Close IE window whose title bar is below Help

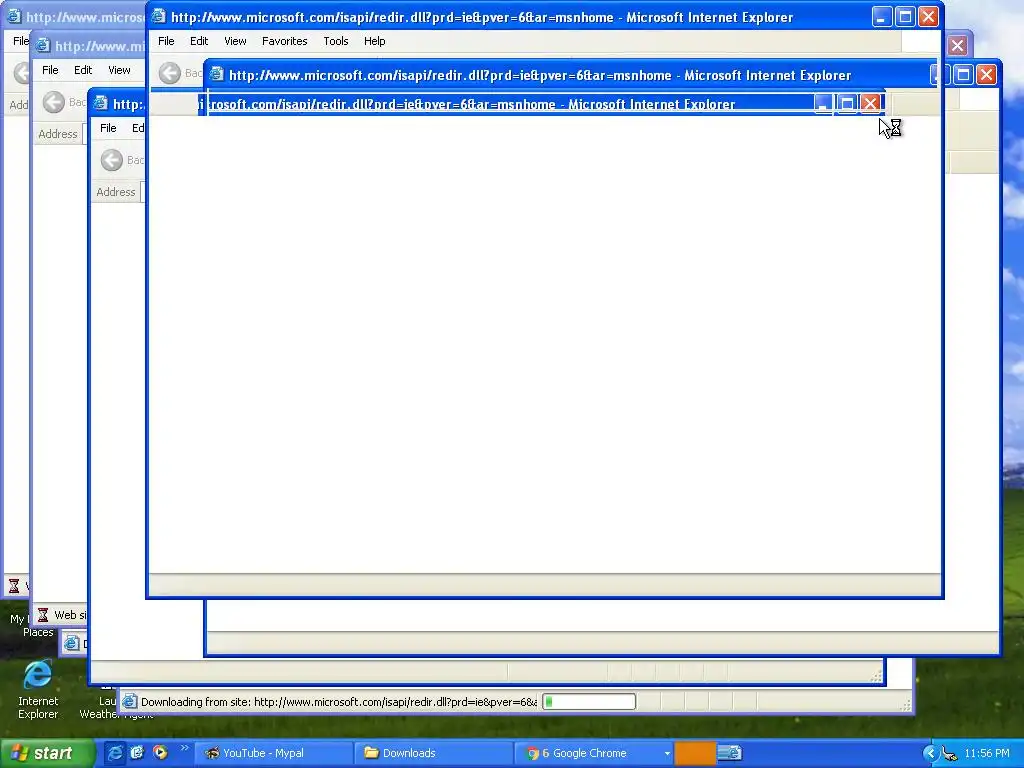point(986,74)
